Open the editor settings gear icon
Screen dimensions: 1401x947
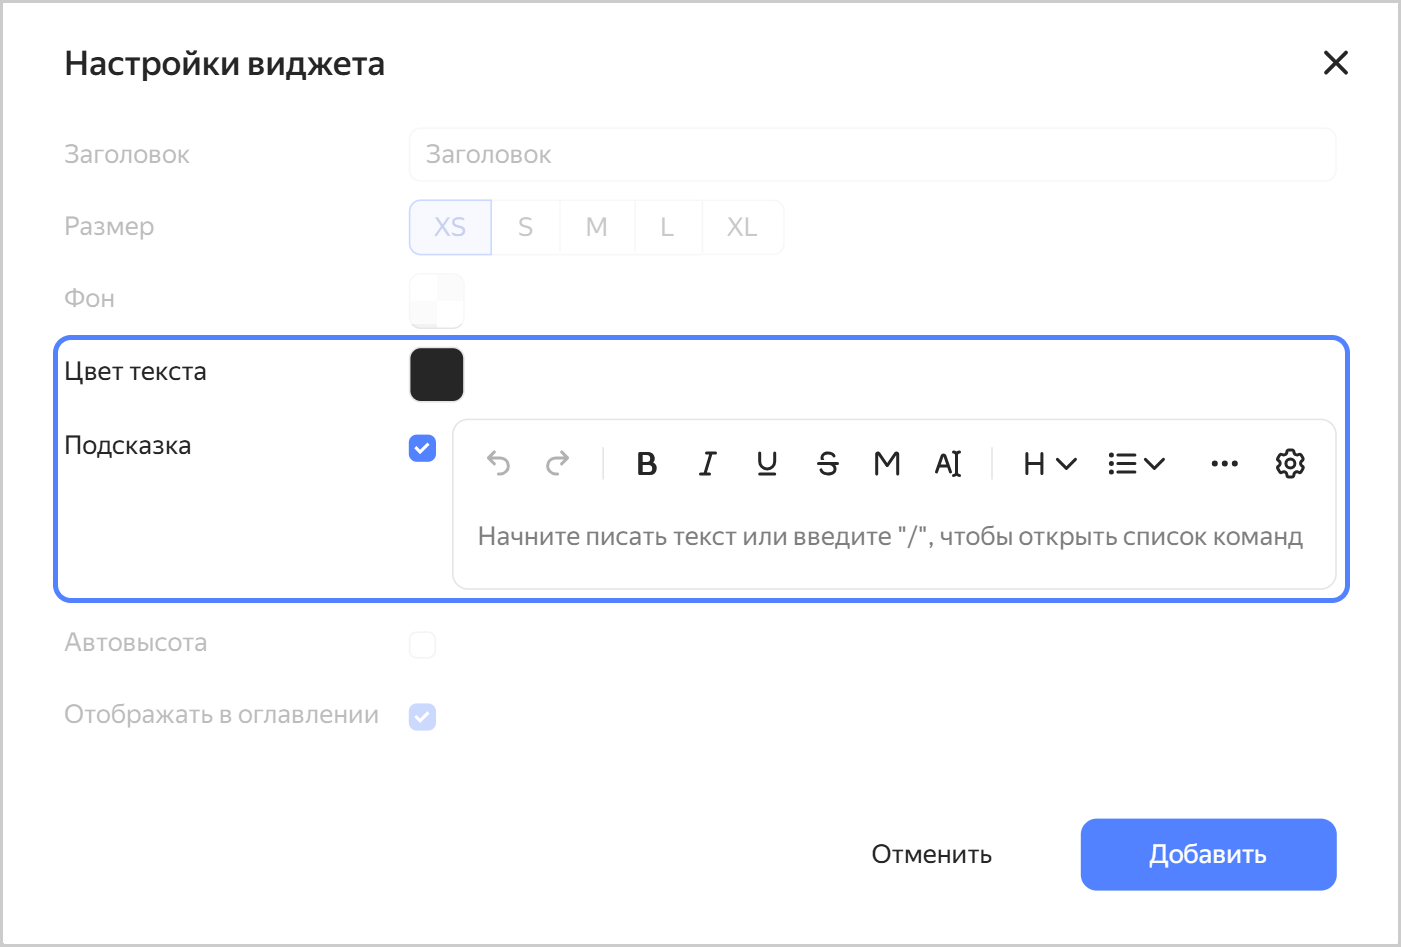pos(1290,463)
